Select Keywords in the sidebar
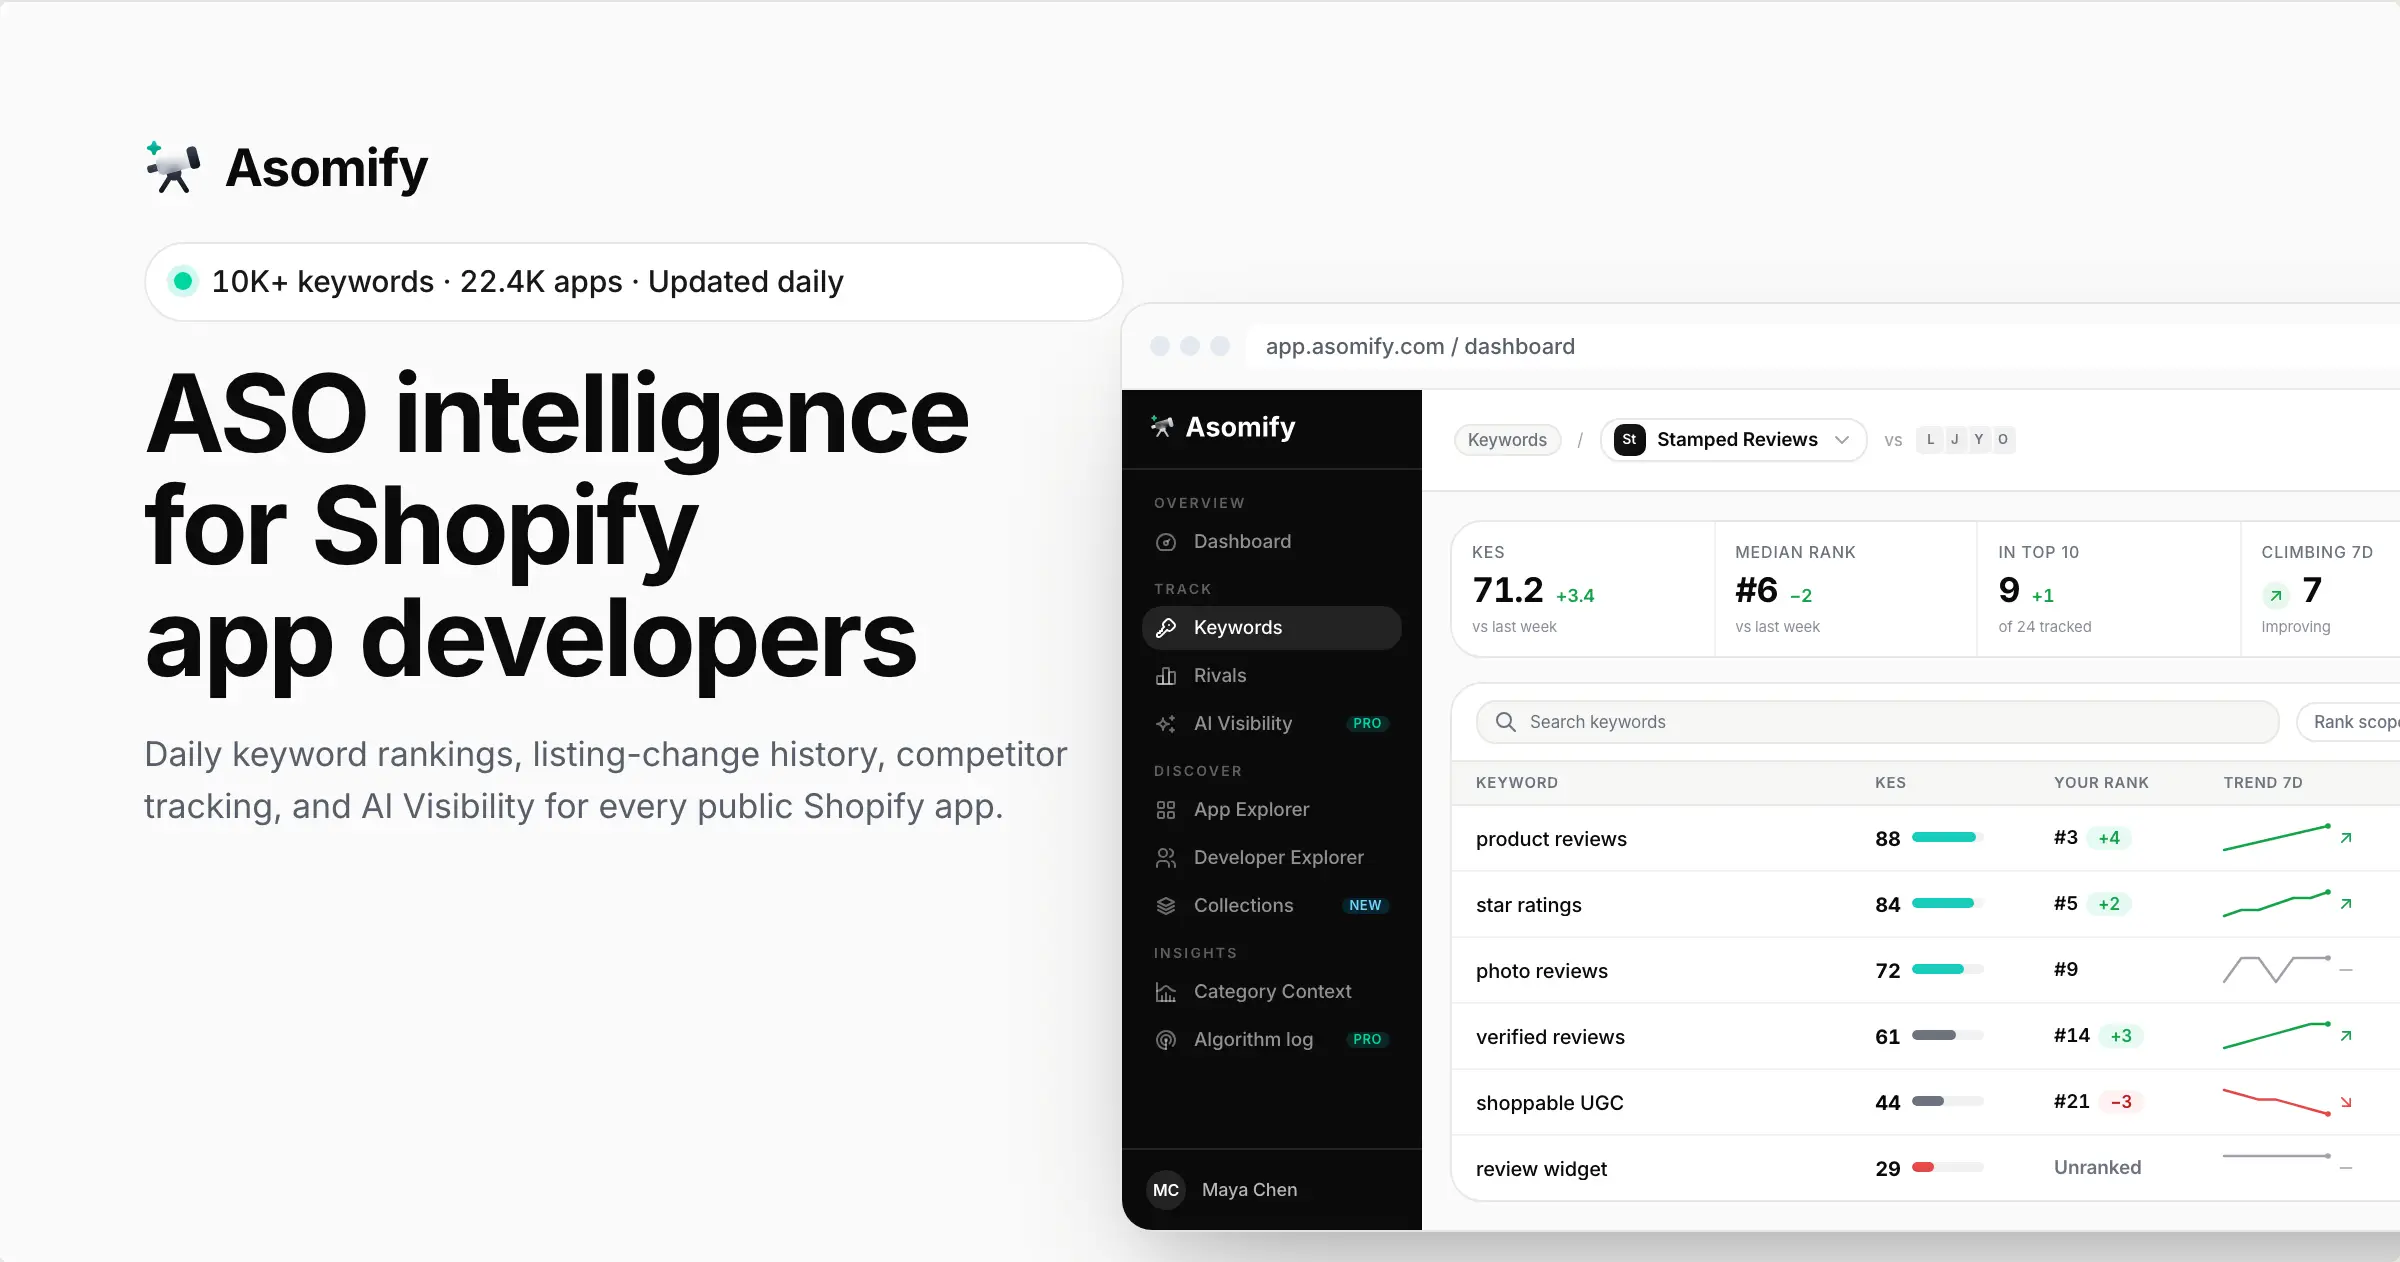 pos(1272,628)
